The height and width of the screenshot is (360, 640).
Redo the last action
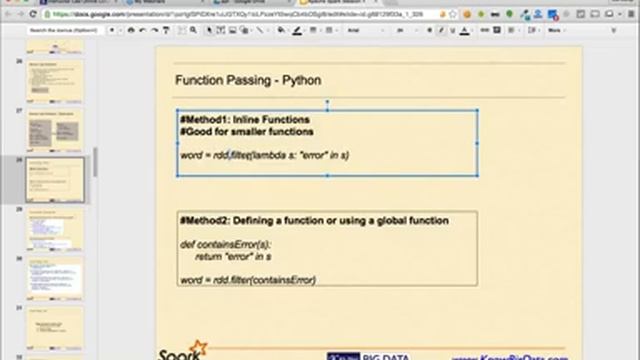click(x=154, y=30)
